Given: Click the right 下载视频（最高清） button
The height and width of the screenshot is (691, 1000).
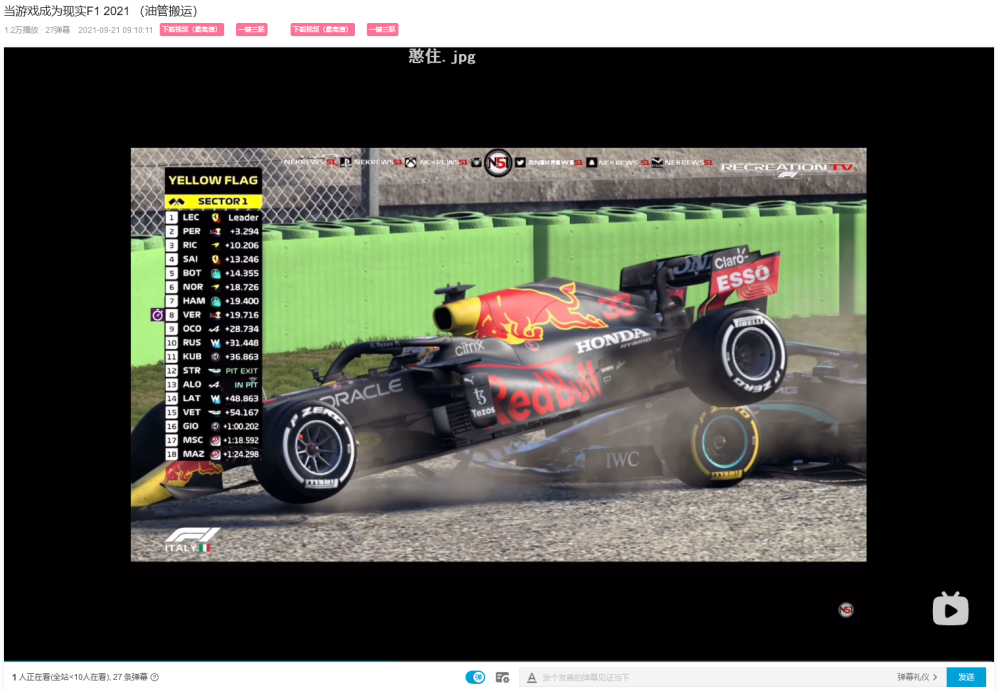Looking at the screenshot, I should click(x=323, y=29).
